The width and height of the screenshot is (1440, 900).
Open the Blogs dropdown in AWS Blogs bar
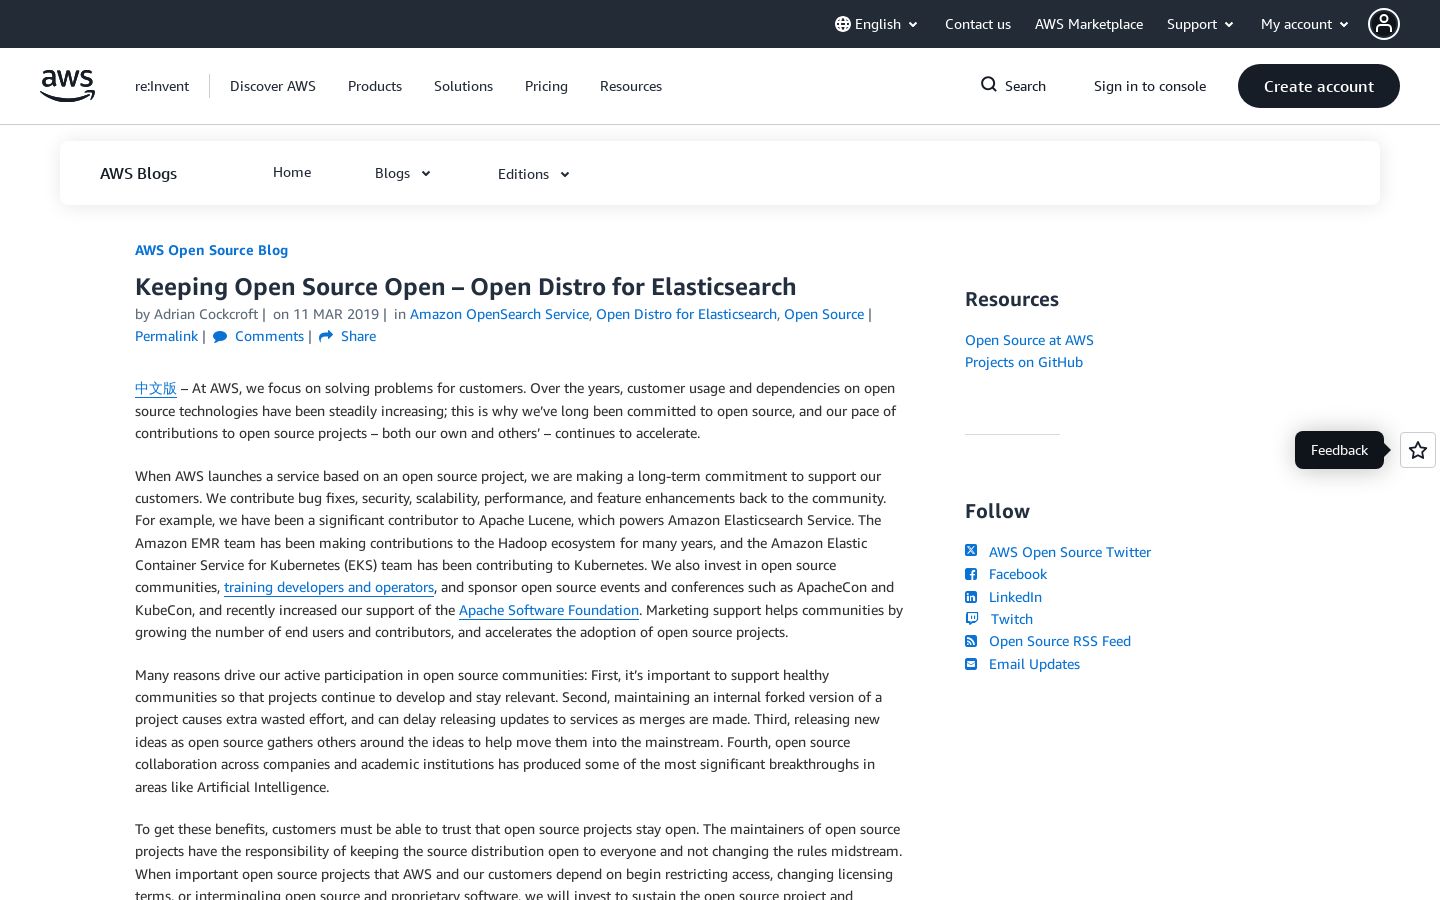point(403,174)
